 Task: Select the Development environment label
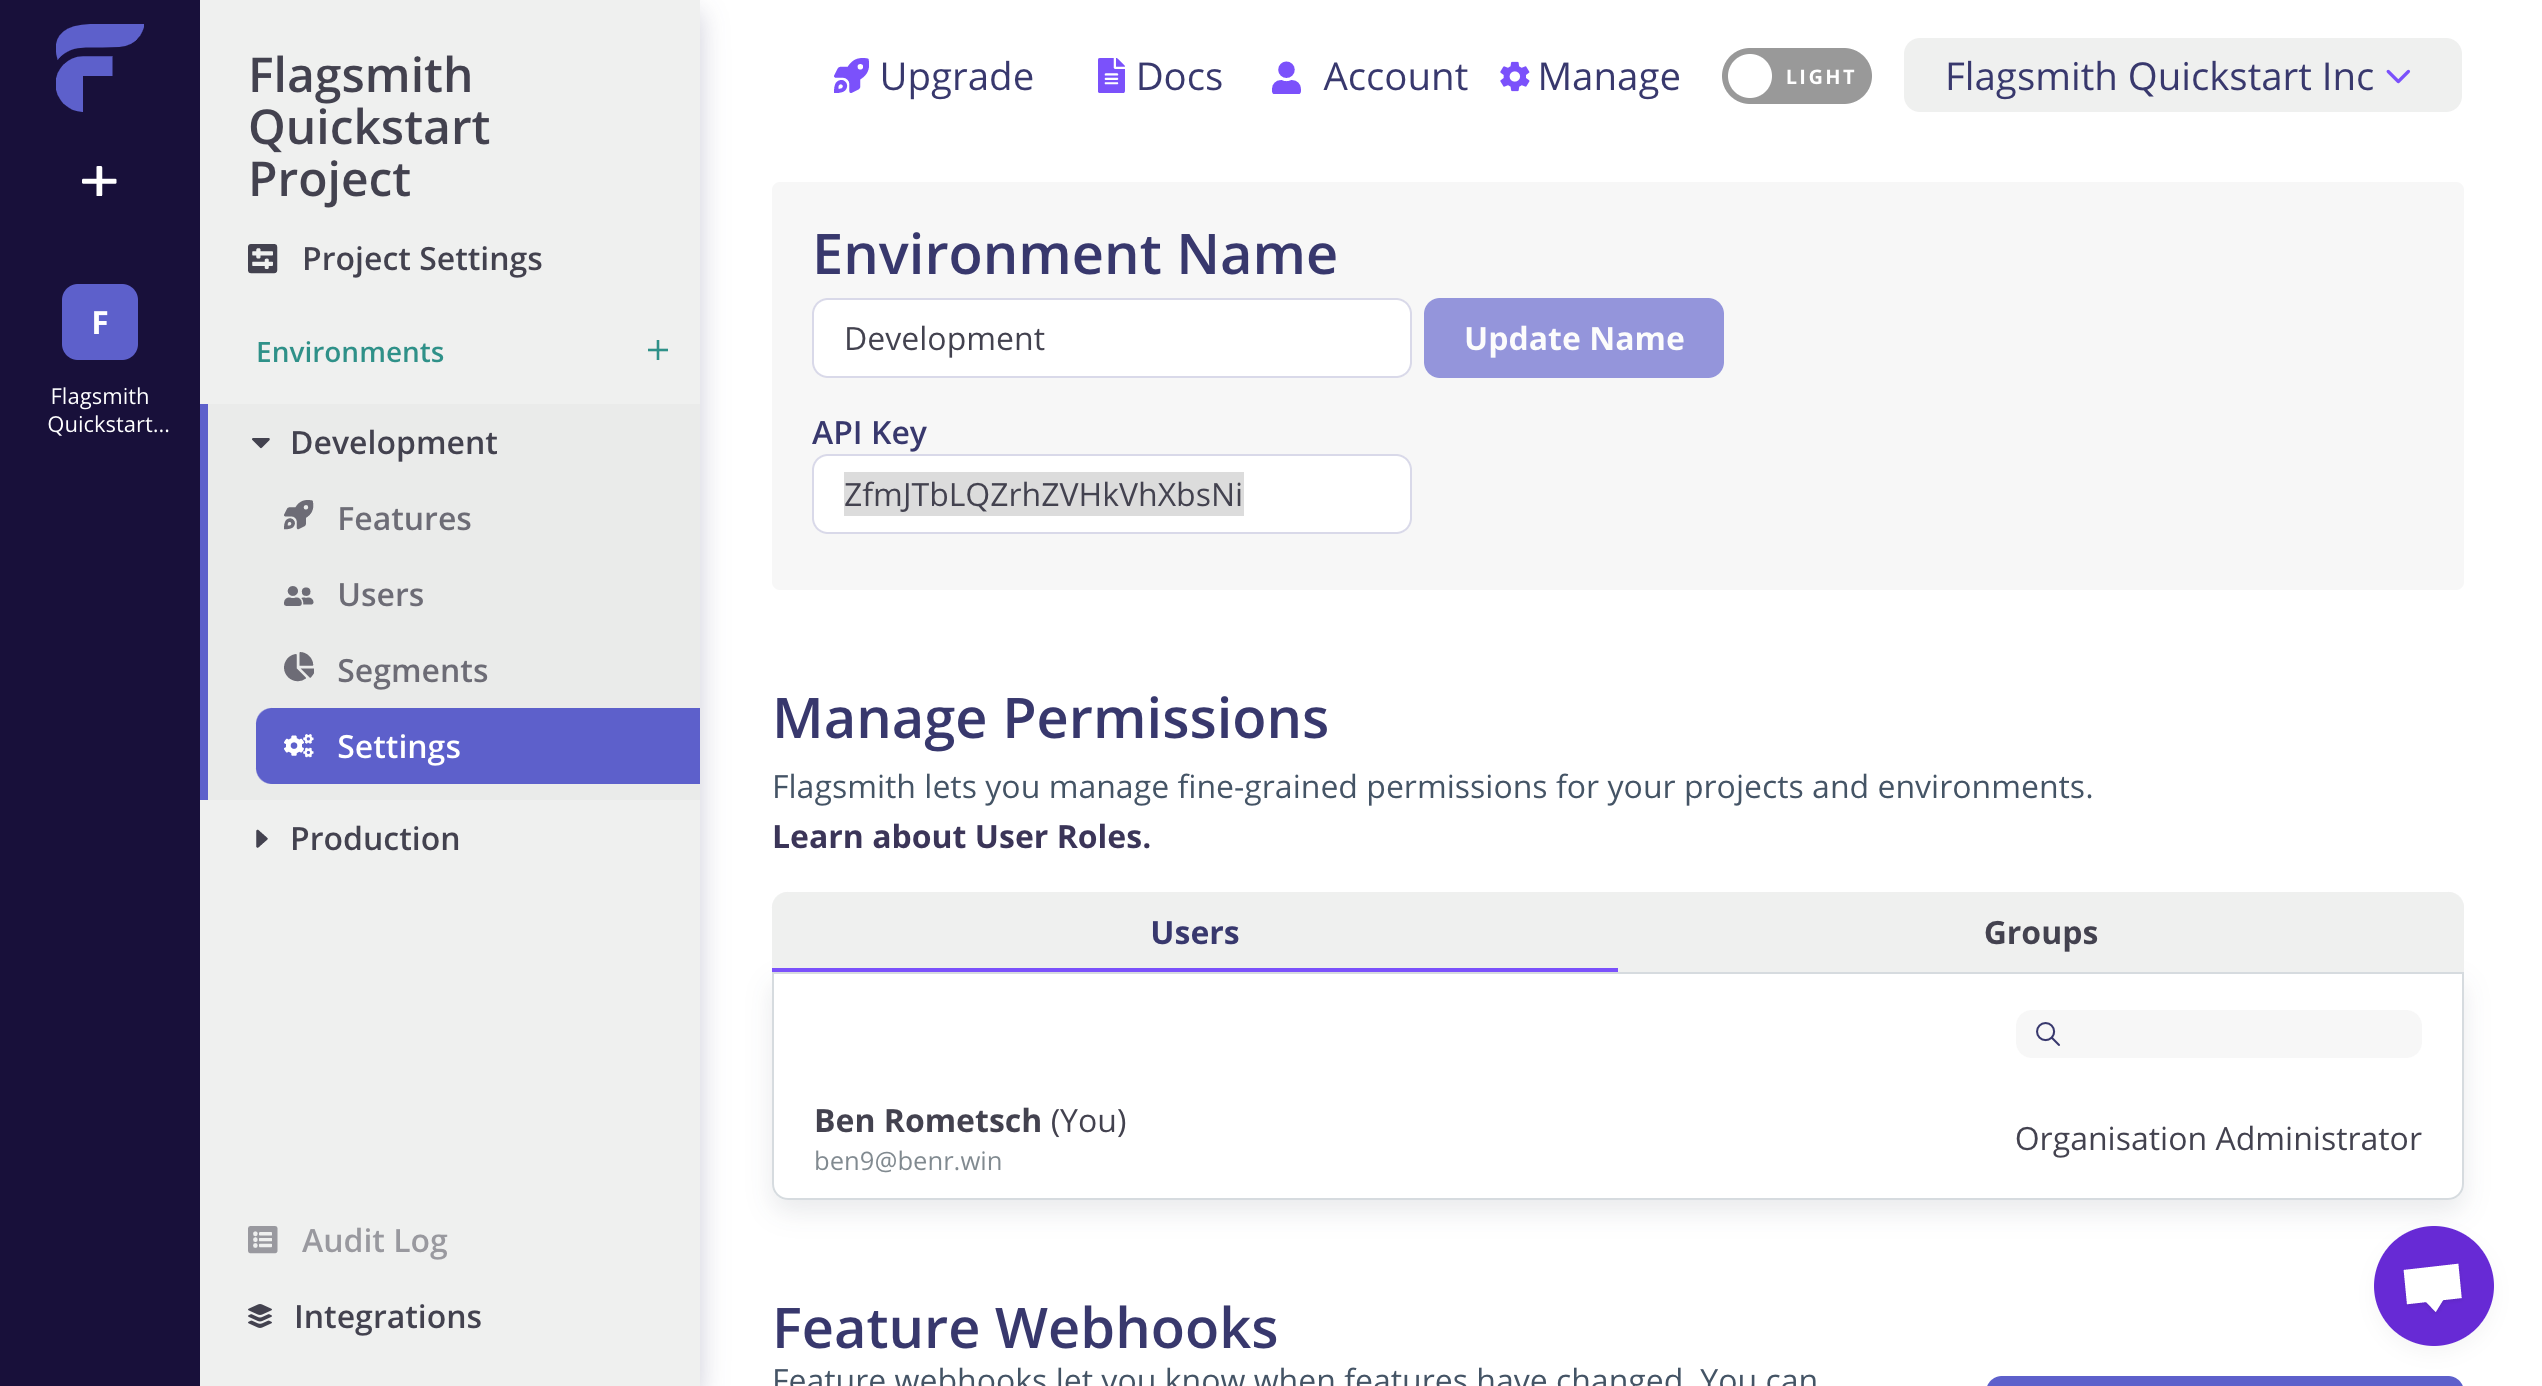(x=393, y=442)
